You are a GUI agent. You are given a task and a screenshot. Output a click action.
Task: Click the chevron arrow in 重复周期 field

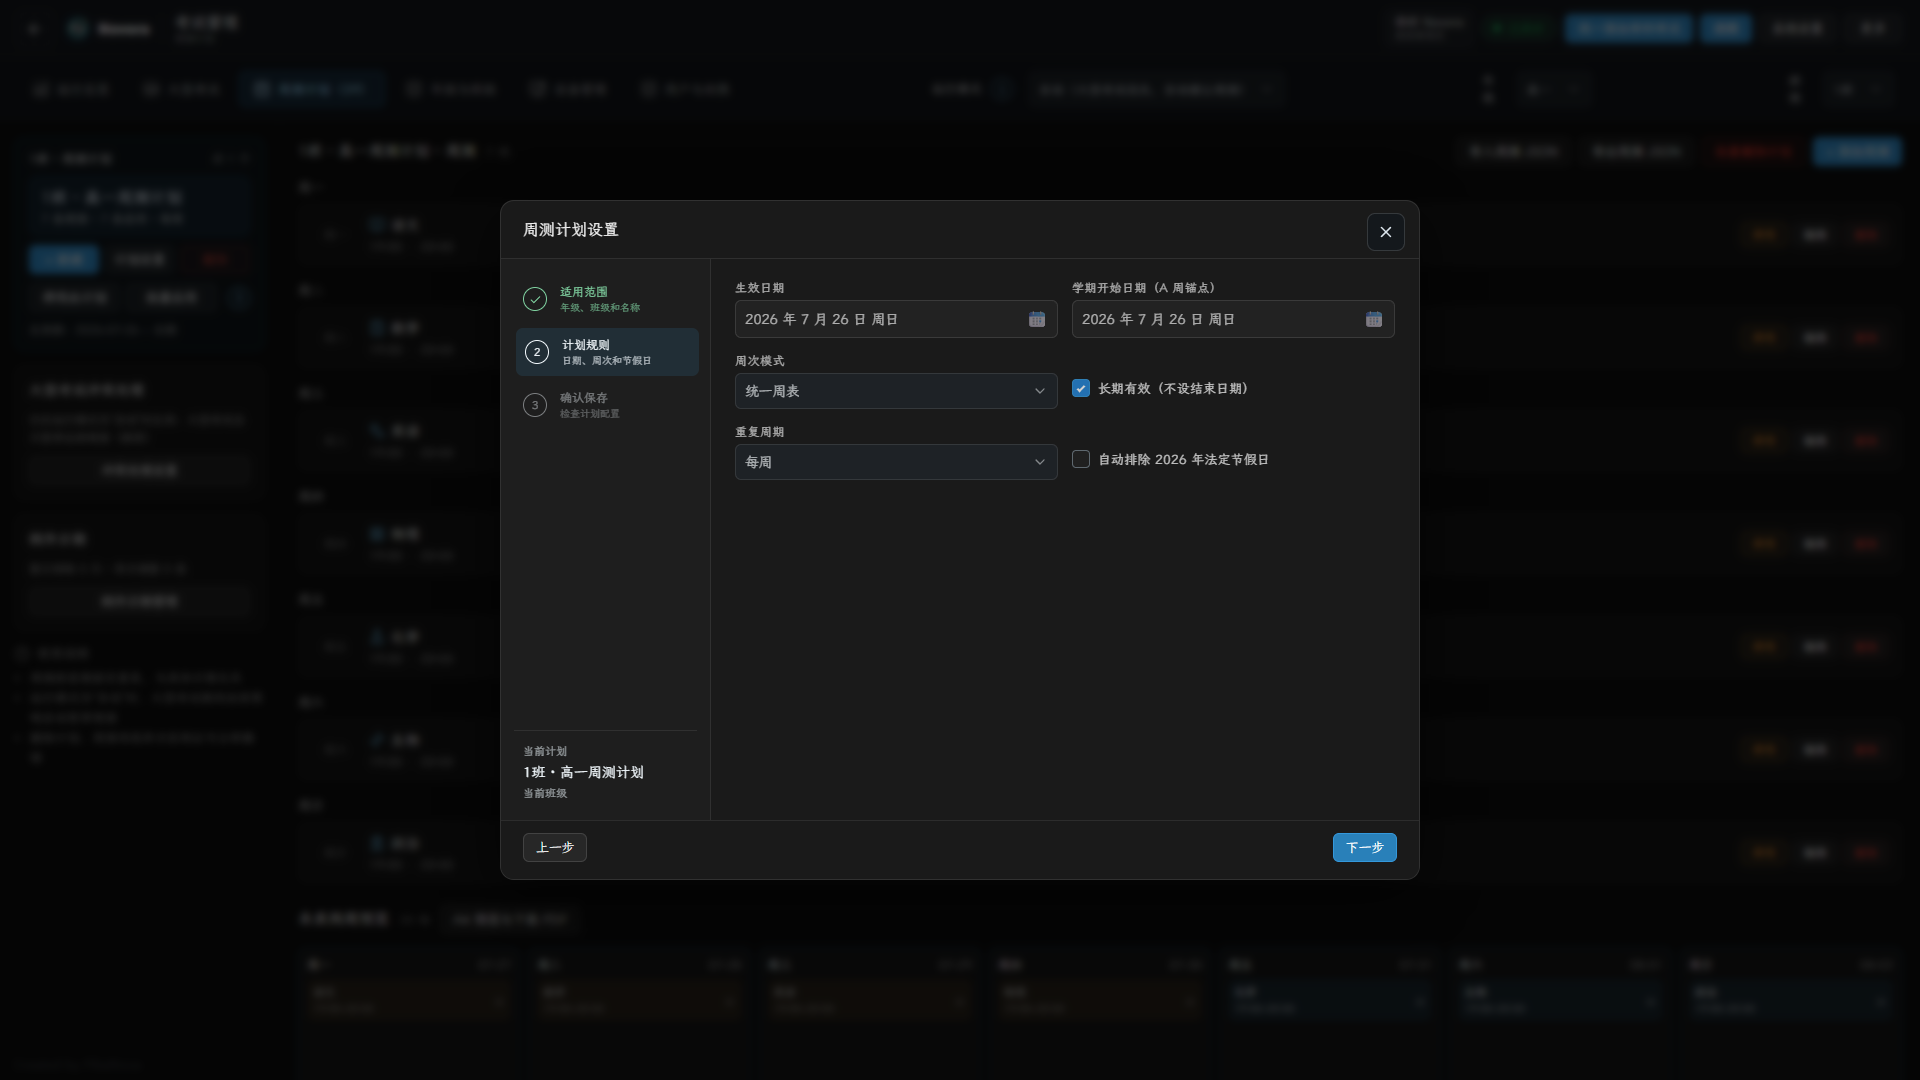pos(1039,462)
